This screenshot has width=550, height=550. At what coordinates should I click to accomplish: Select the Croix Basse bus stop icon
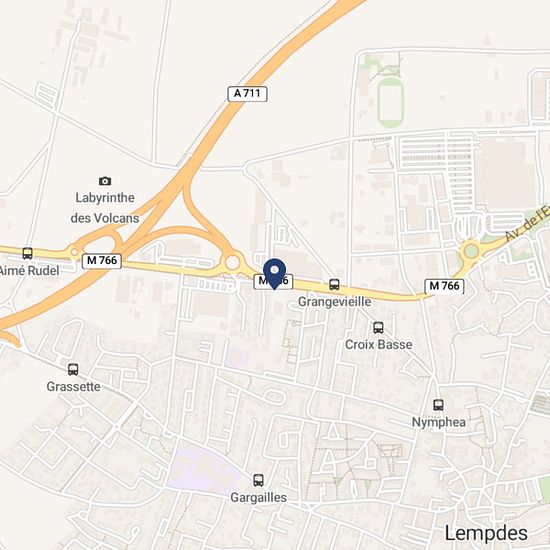click(378, 328)
